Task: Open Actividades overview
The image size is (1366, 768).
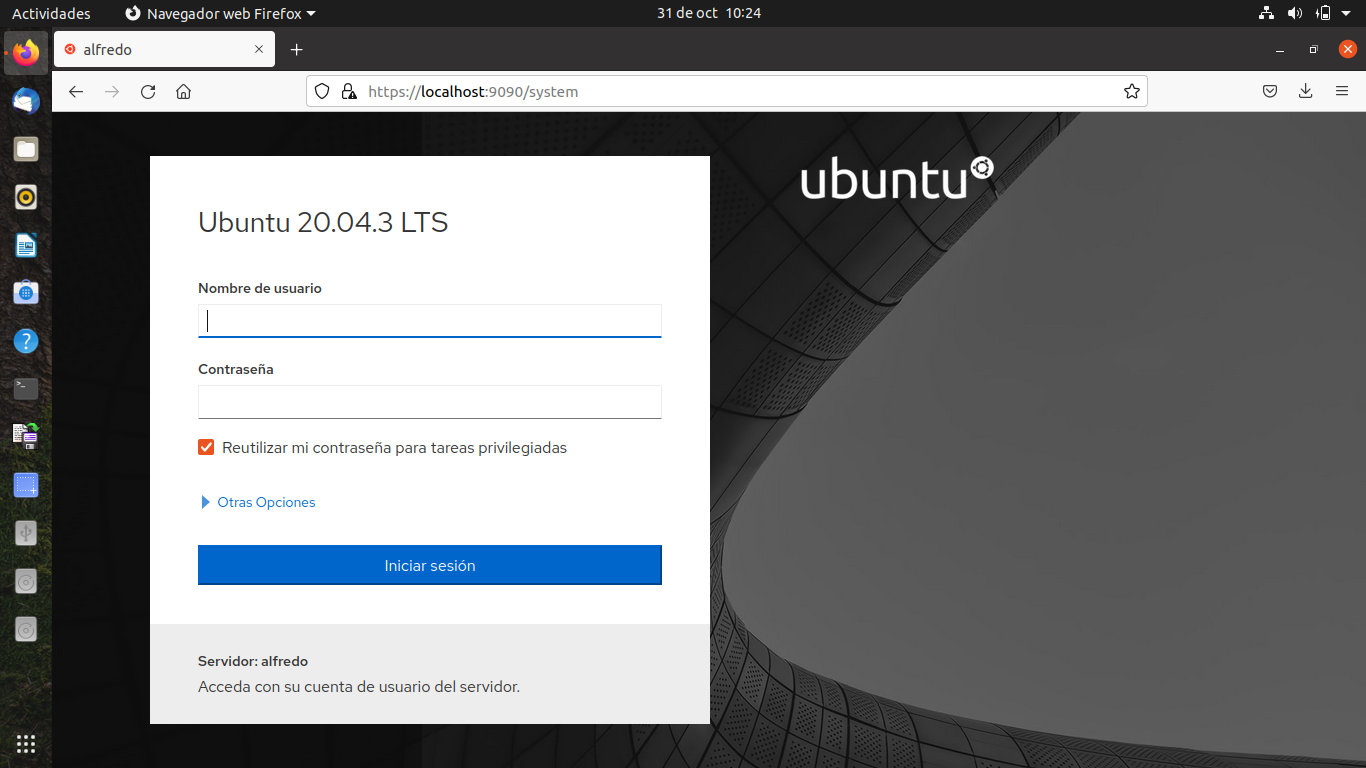Action: point(51,13)
